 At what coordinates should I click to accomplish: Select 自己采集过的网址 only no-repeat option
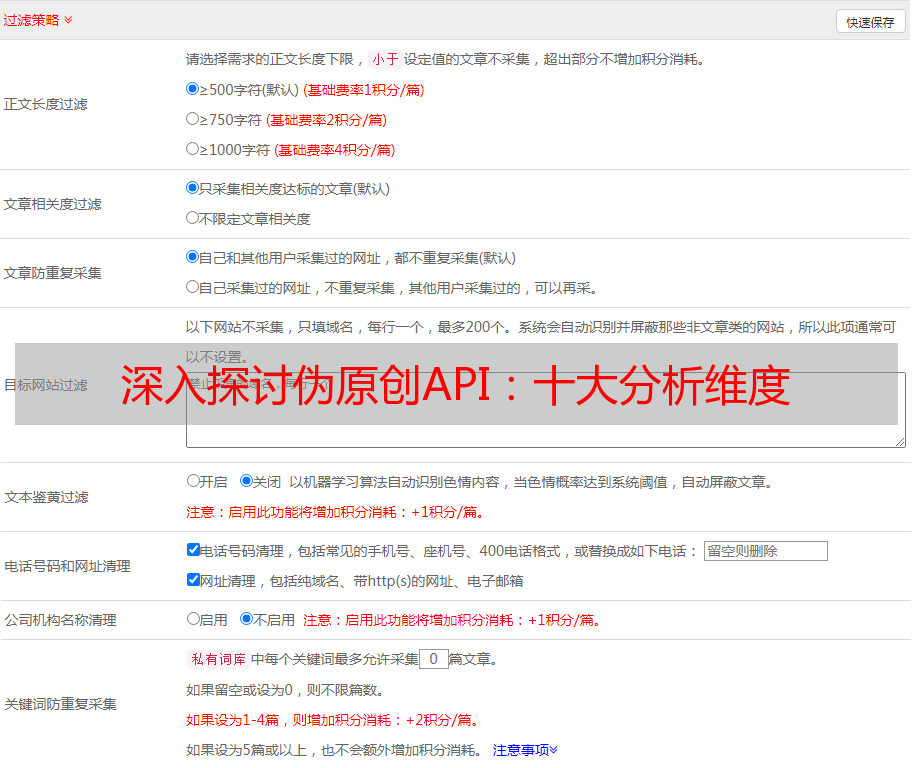pos(193,287)
